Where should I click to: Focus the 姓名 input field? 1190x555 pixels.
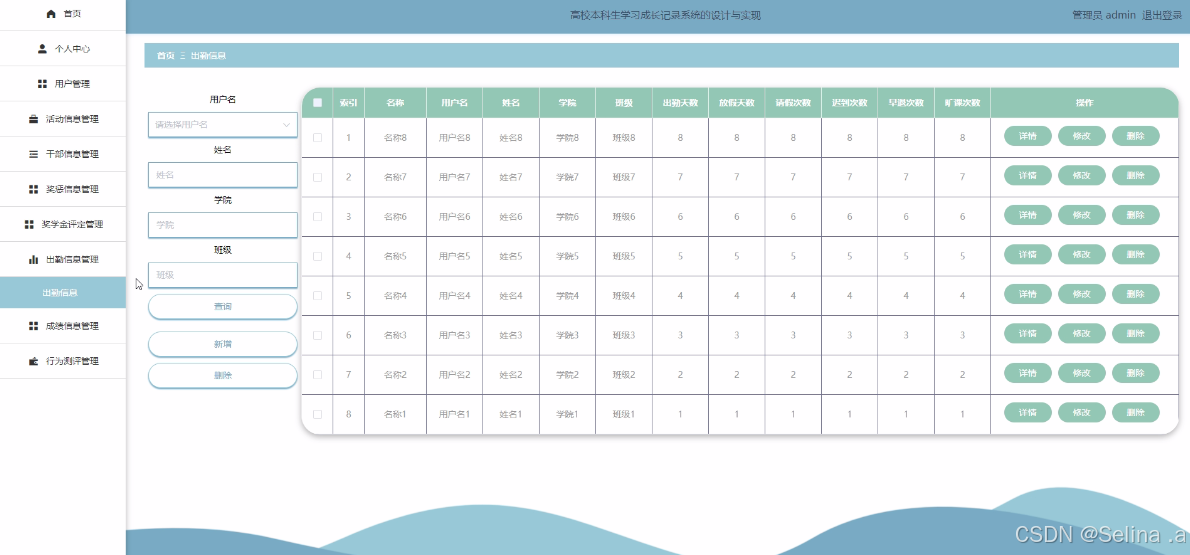pyautogui.click(x=222, y=175)
